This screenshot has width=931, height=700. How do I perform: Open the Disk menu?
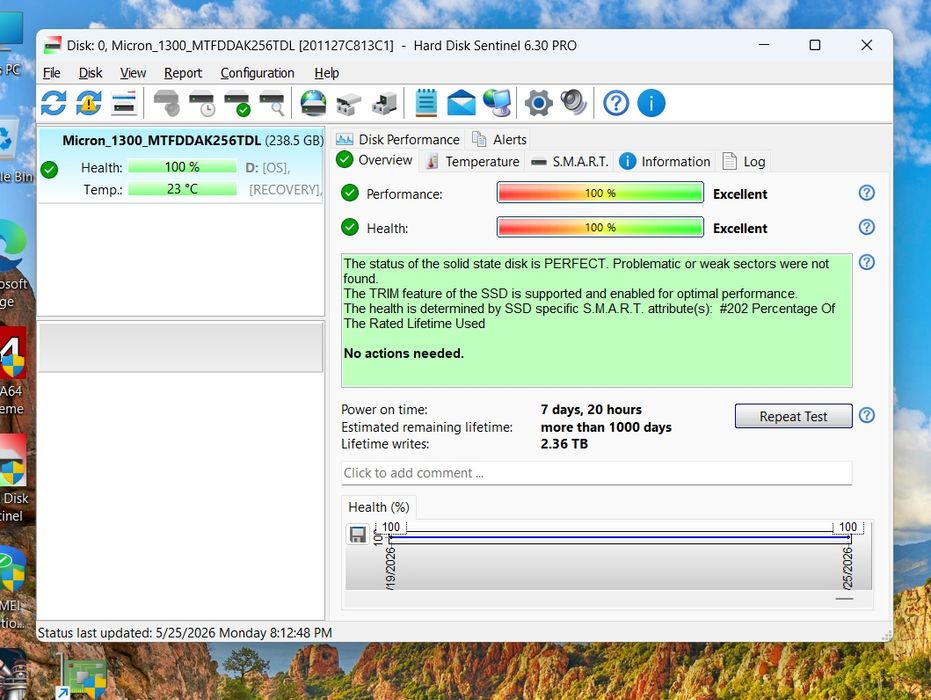(x=90, y=73)
